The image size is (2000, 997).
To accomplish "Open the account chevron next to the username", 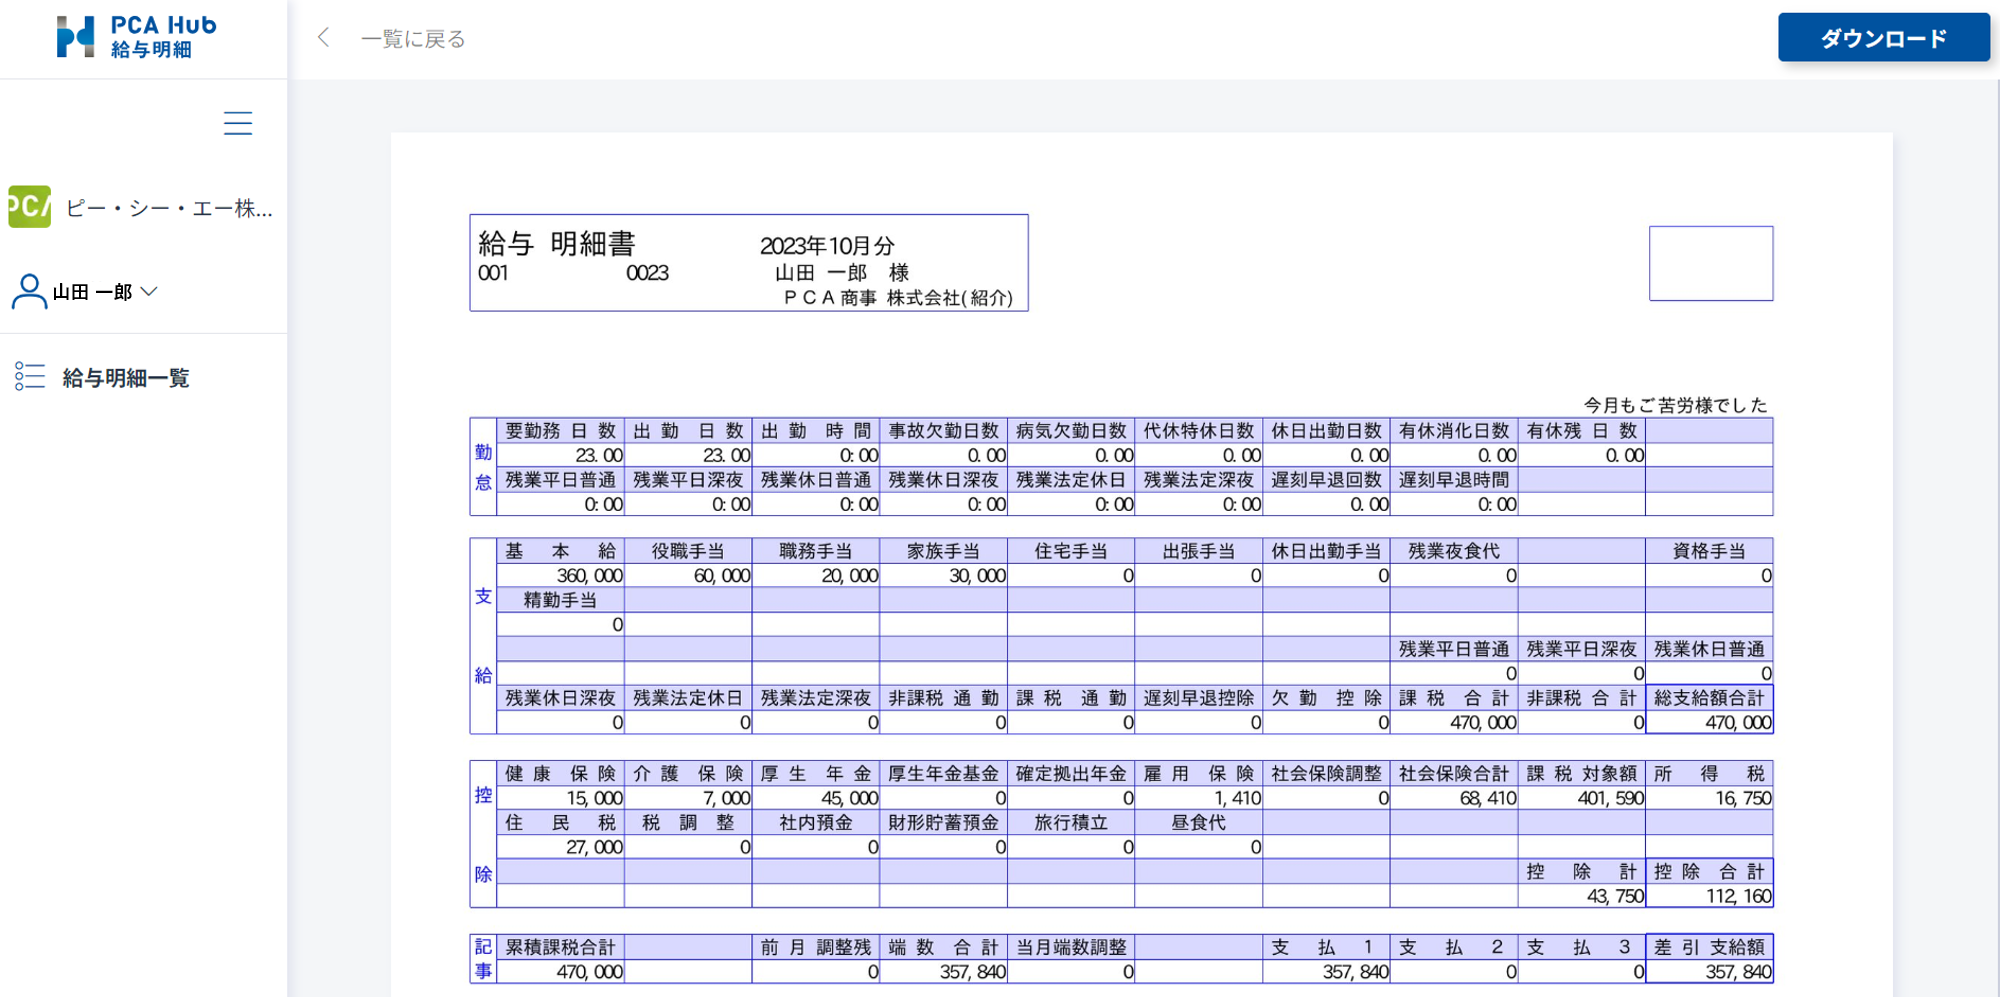I will [x=148, y=291].
